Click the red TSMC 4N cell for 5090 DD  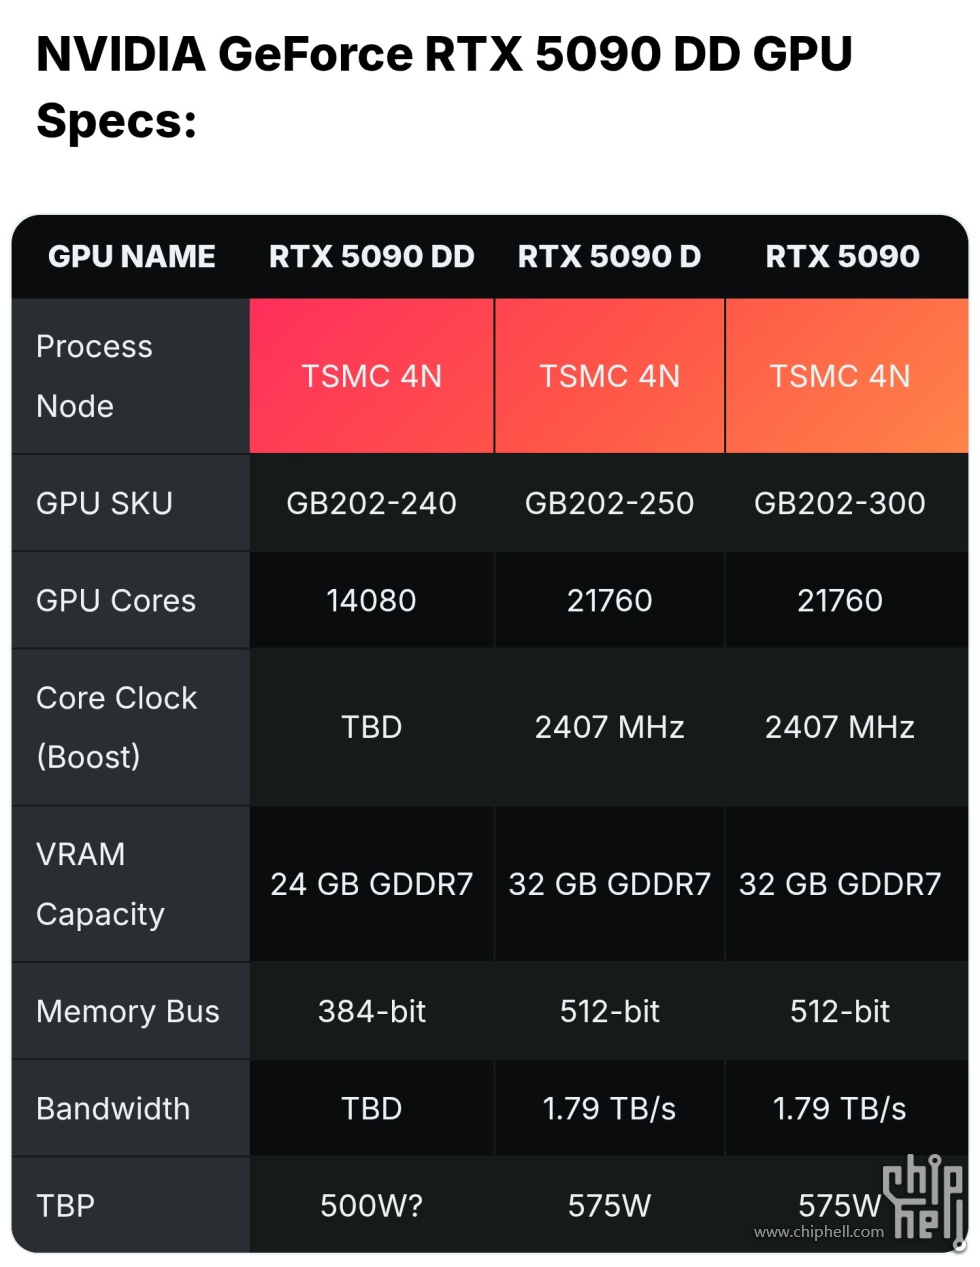pyautogui.click(x=372, y=376)
